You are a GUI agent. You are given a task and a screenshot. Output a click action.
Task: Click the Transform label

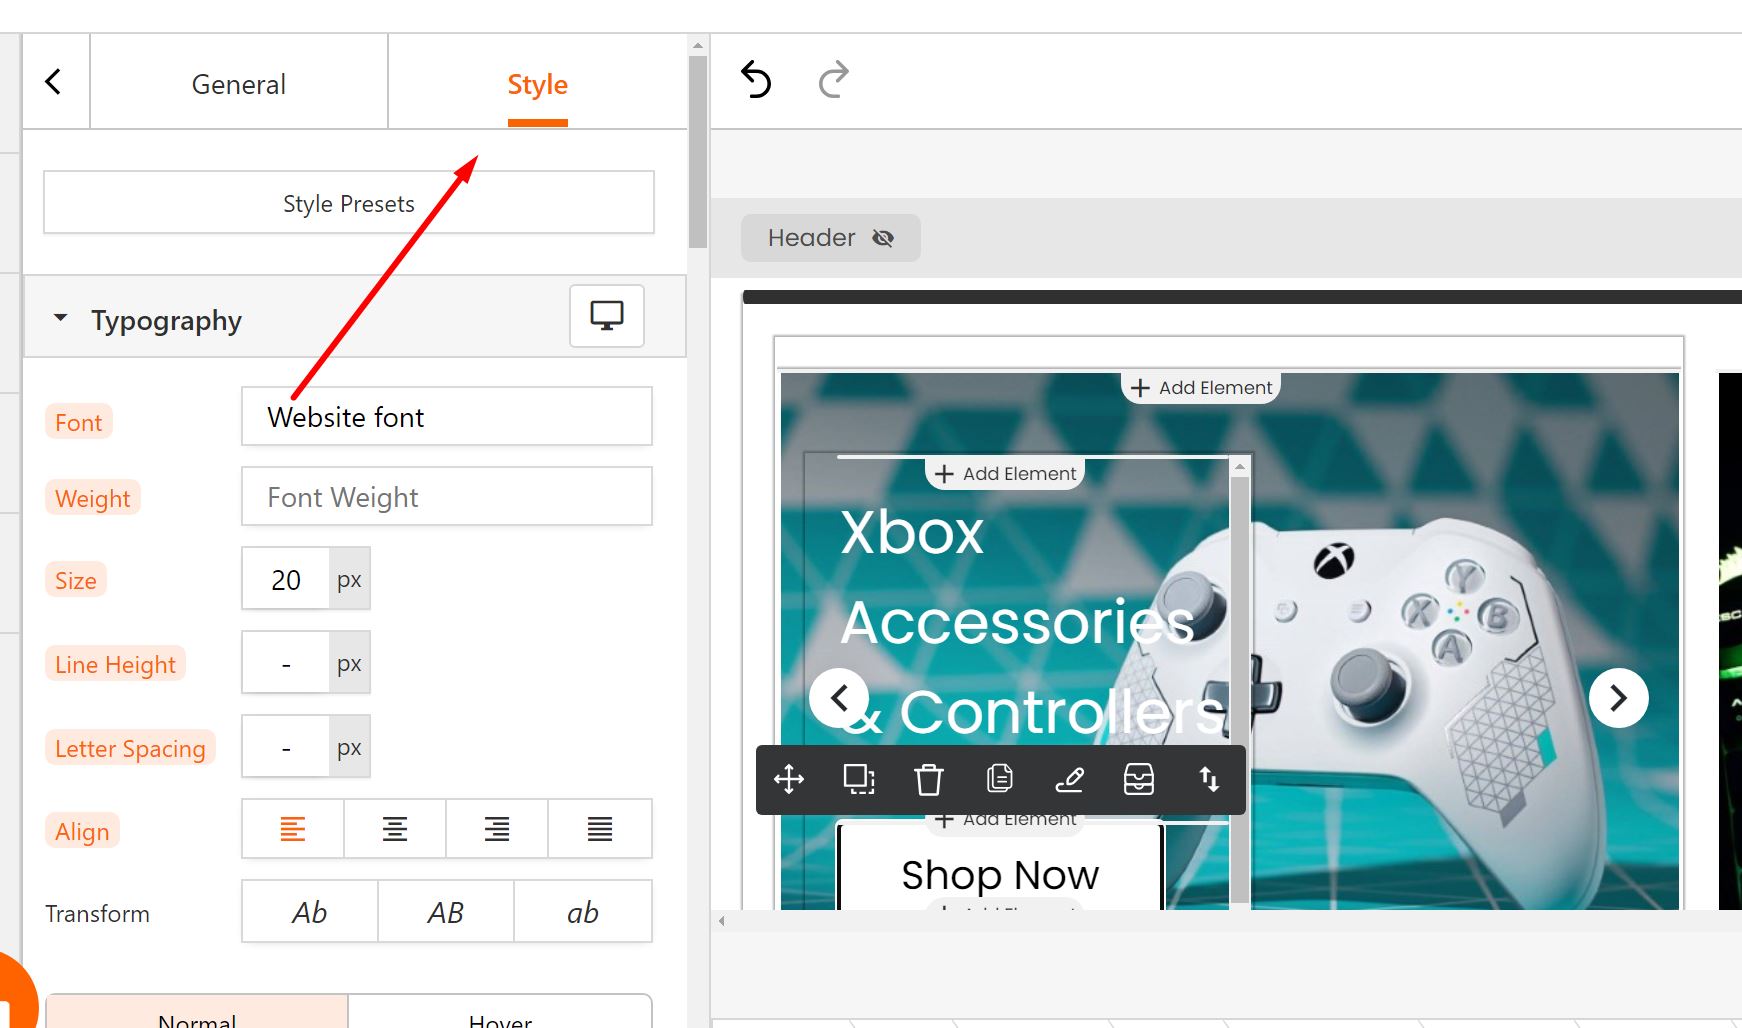click(97, 913)
